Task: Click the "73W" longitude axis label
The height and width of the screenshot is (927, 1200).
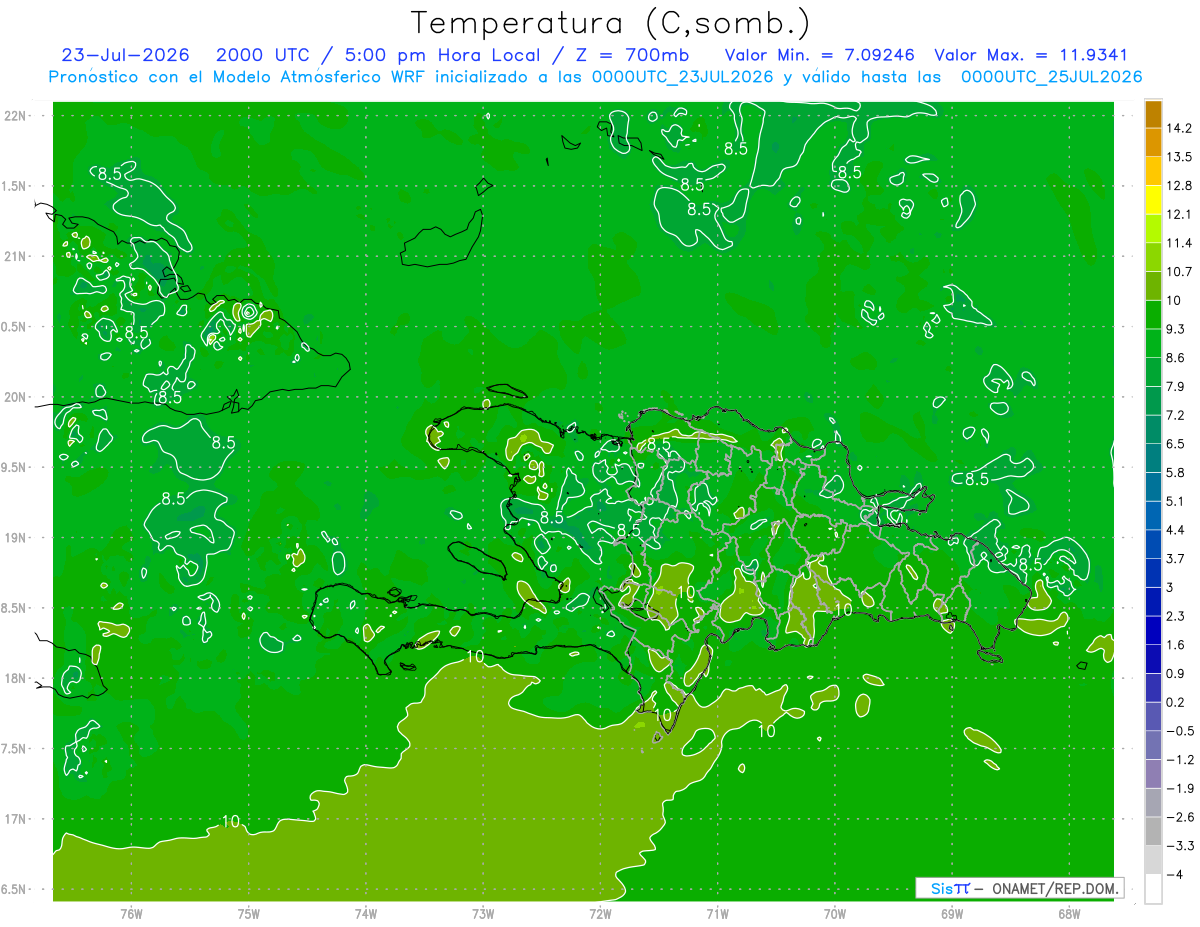Action: (483, 913)
